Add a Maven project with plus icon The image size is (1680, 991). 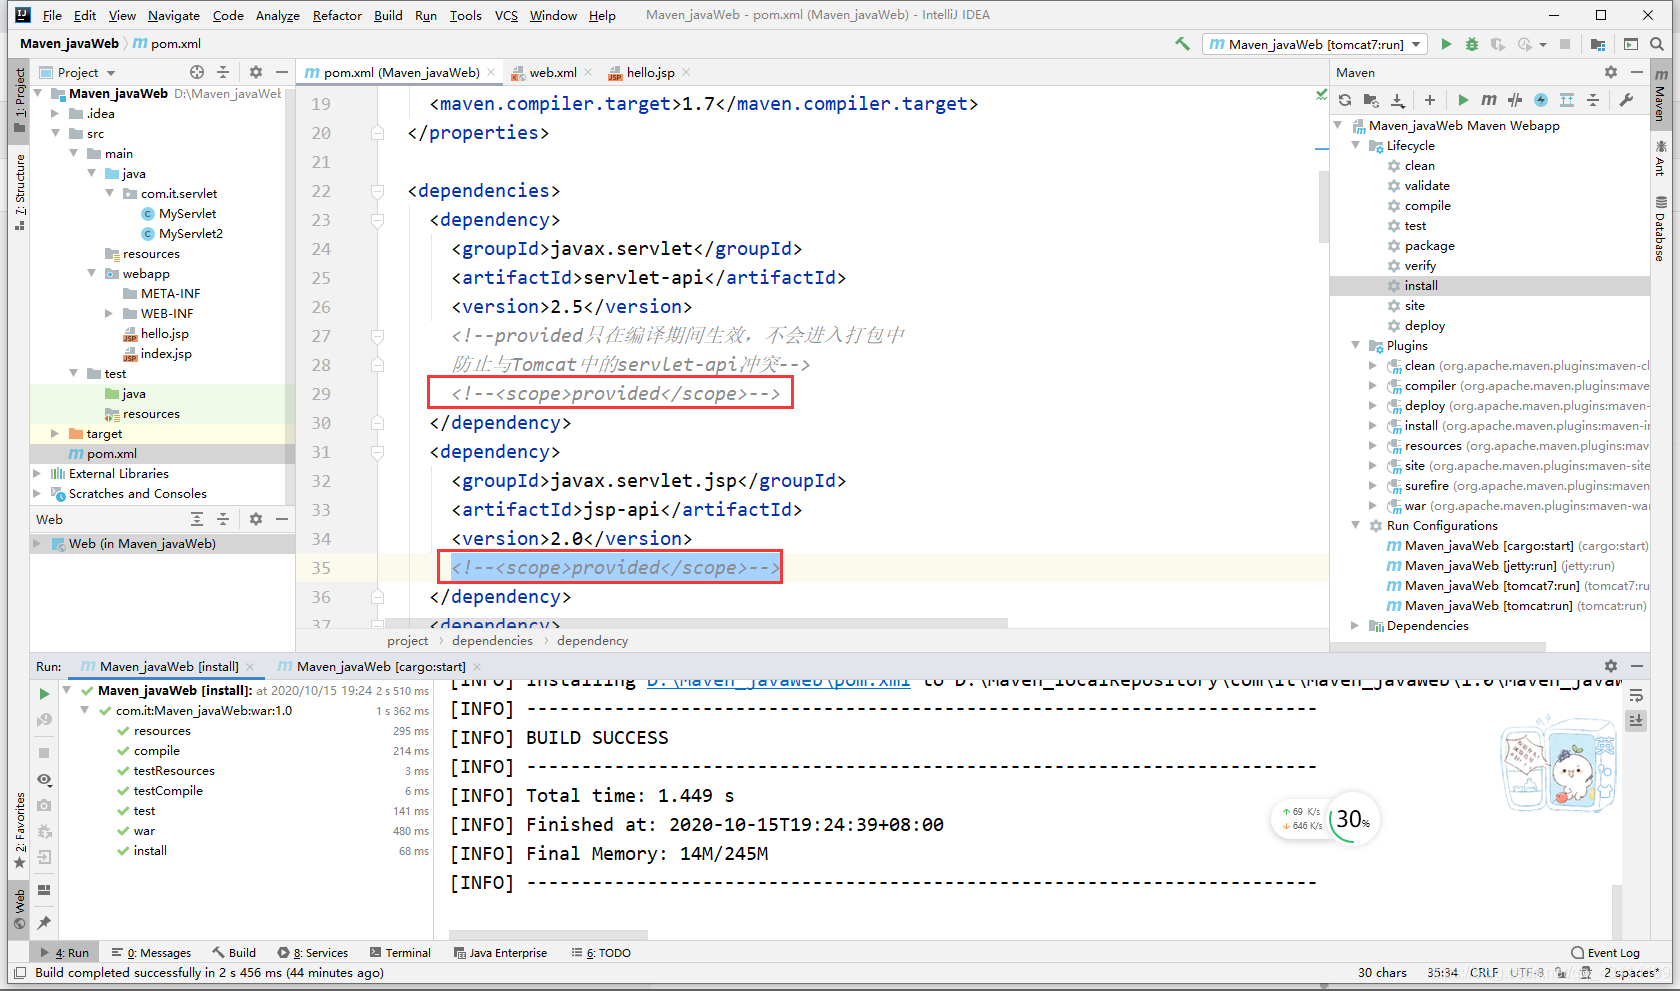(x=1430, y=100)
